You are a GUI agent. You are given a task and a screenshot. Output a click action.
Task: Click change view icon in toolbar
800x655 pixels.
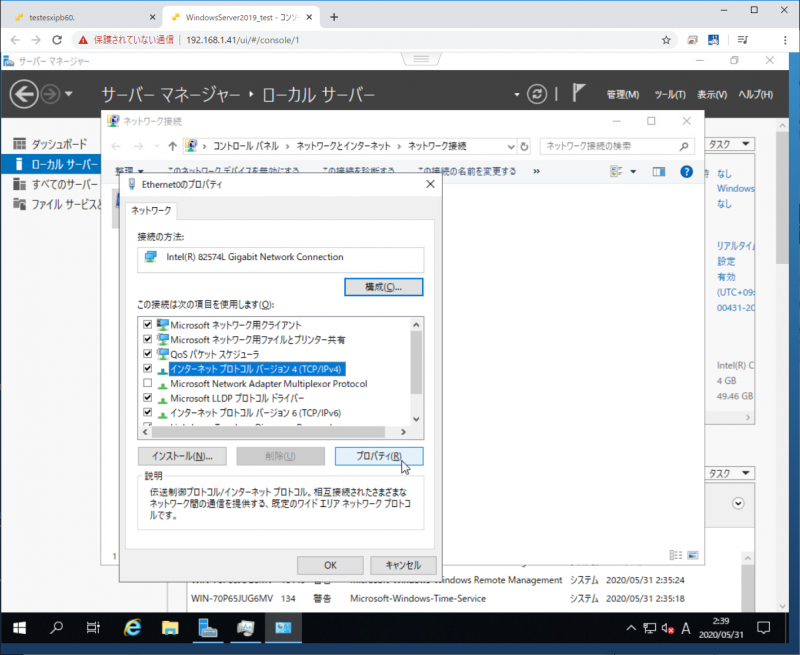pyautogui.click(x=616, y=171)
